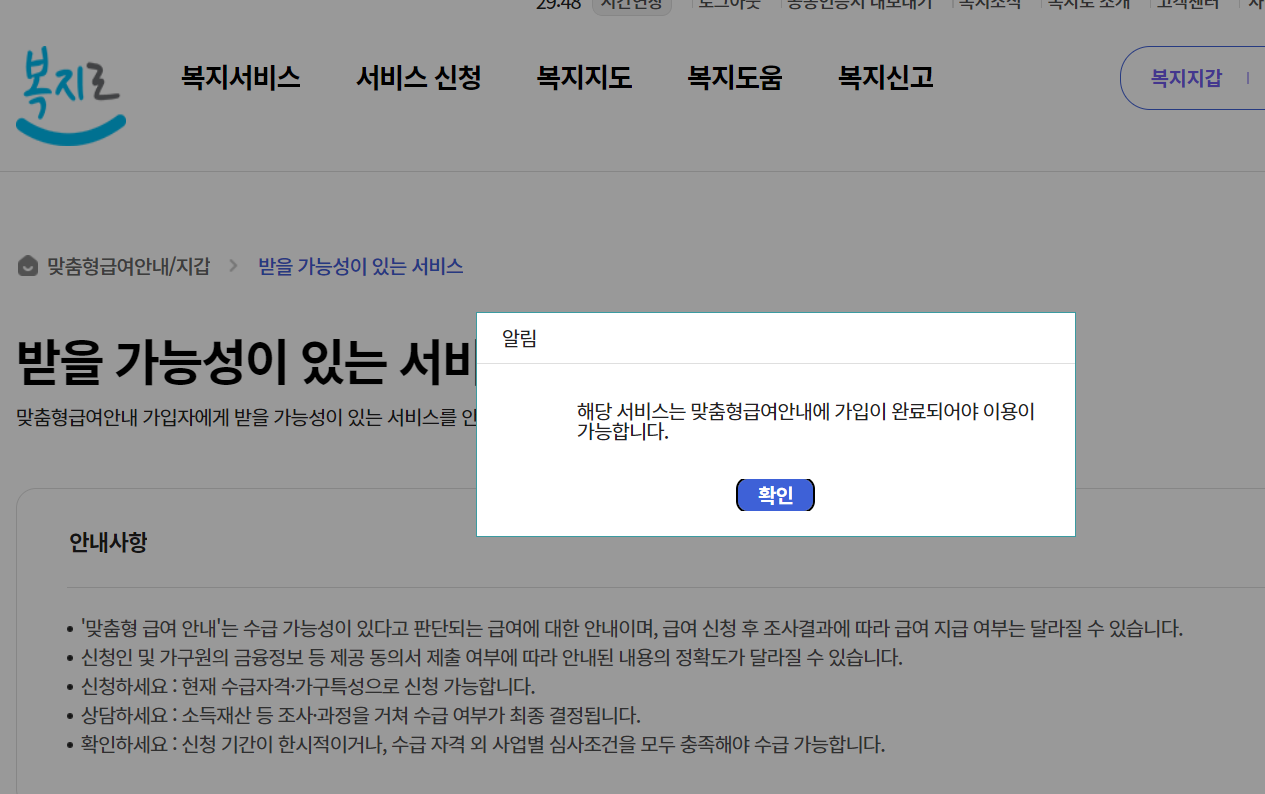
Task: Click the 알림 dialog title bar
Action: 521,338
